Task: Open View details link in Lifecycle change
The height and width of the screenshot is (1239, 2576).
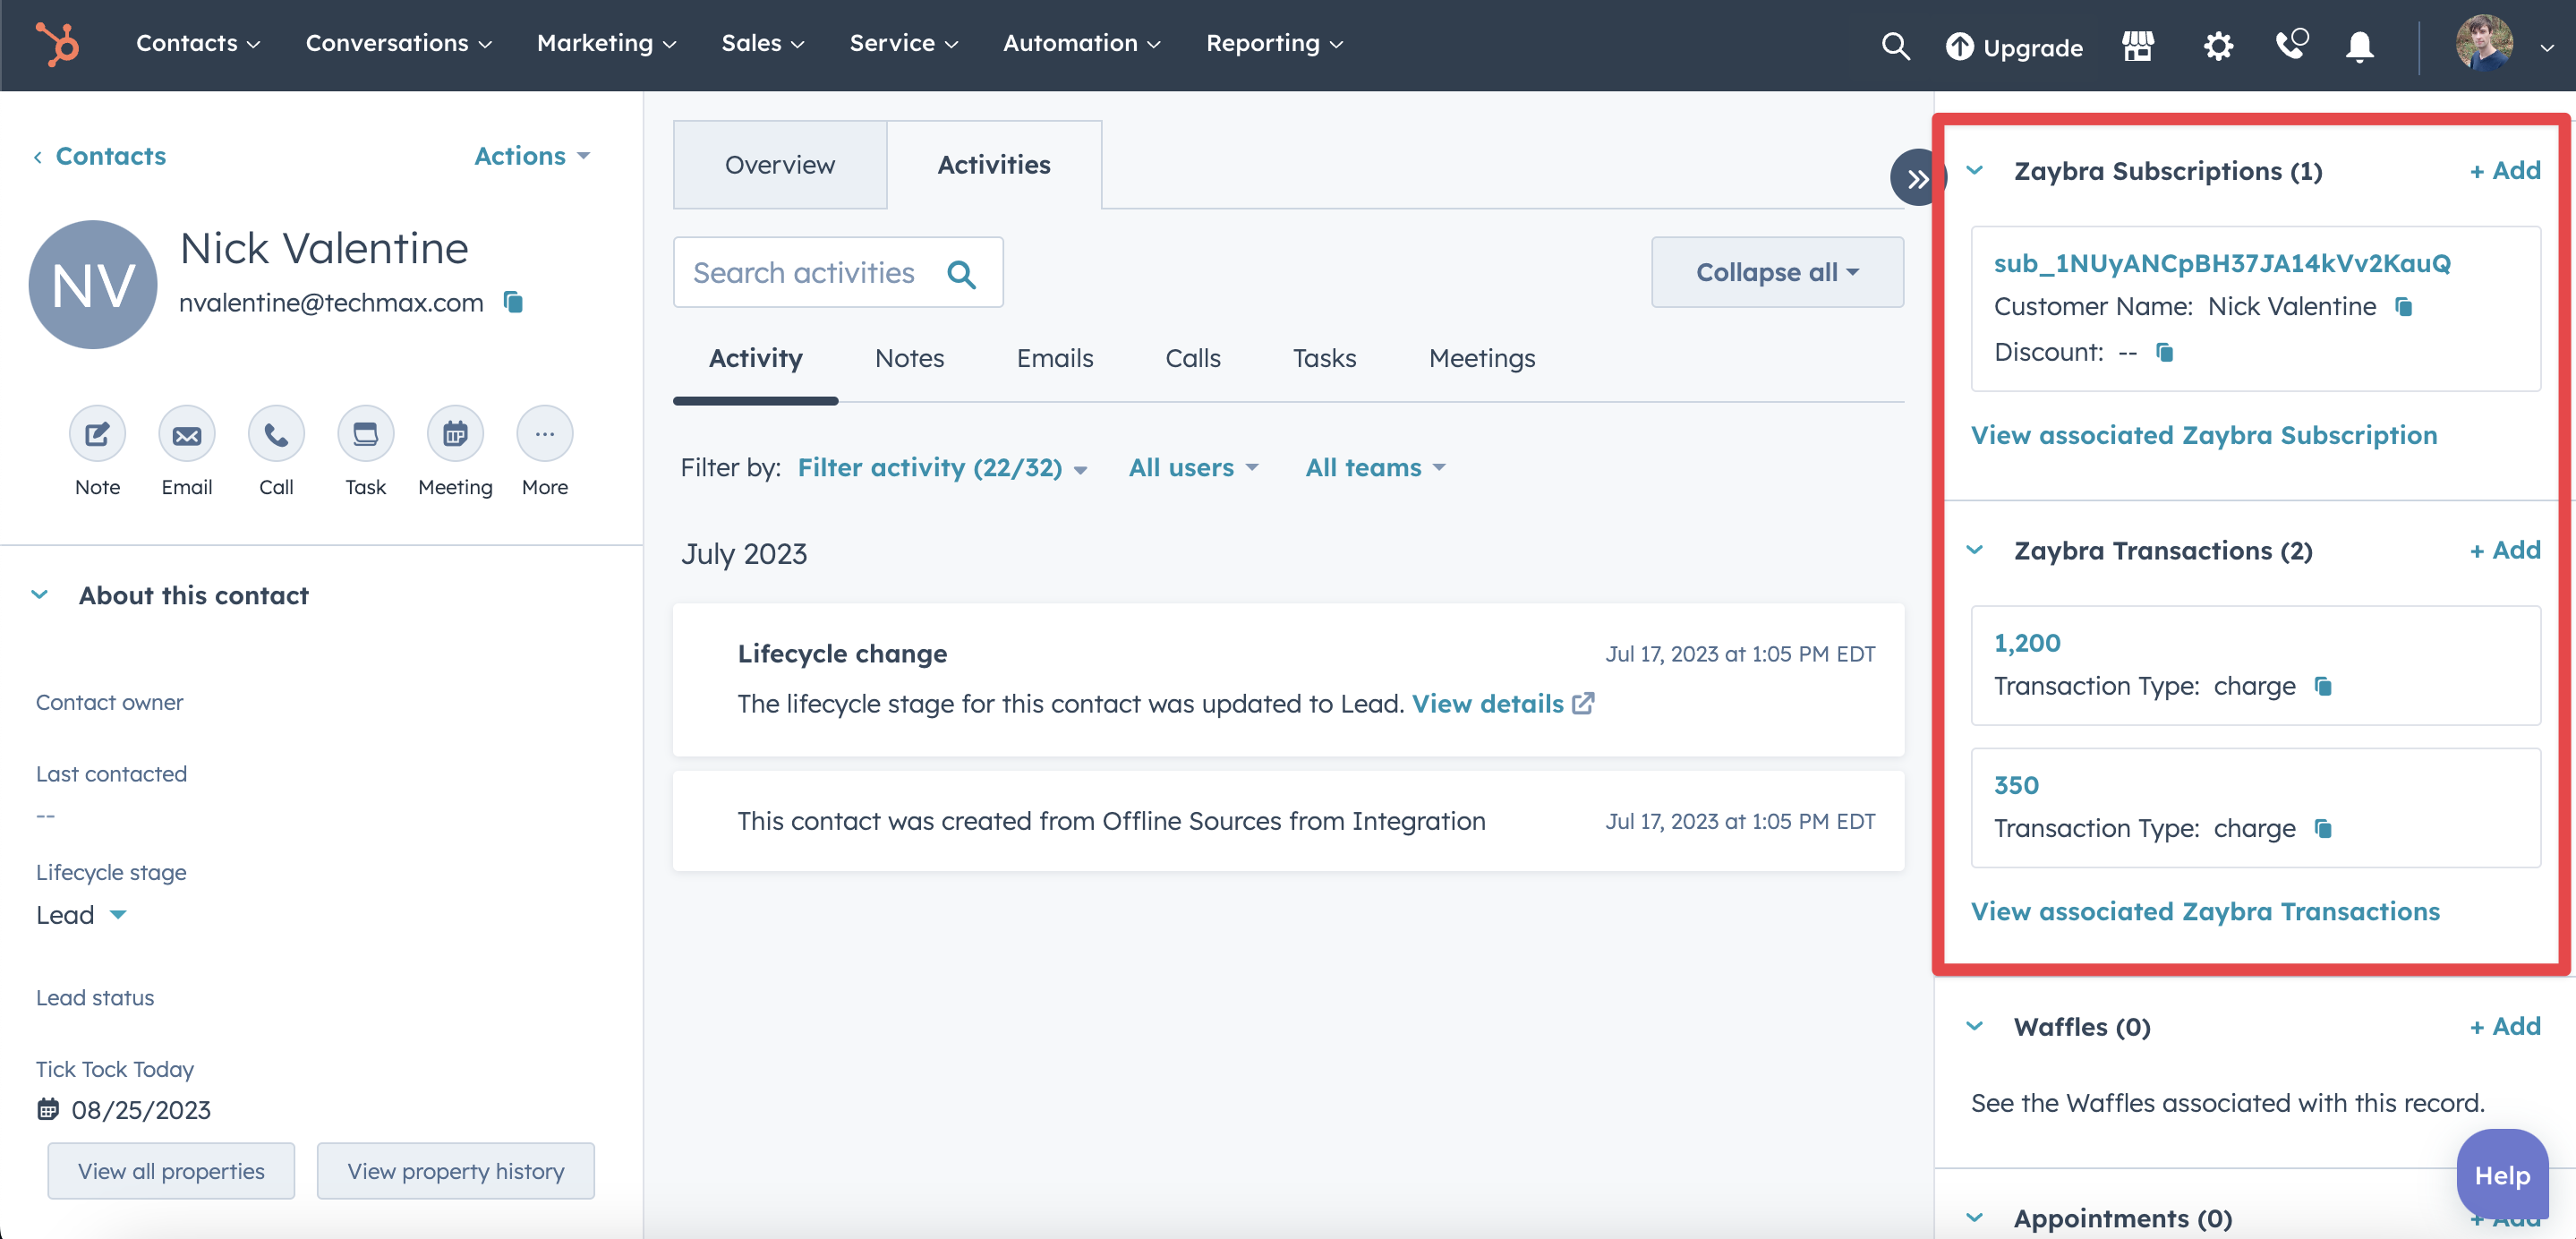Action: tap(1487, 703)
